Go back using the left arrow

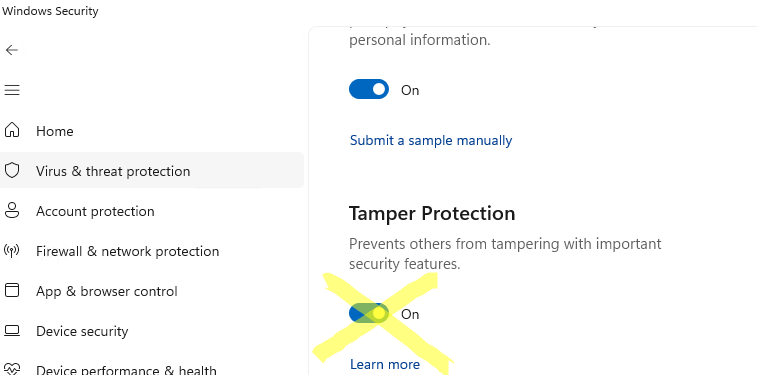click(x=12, y=50)
